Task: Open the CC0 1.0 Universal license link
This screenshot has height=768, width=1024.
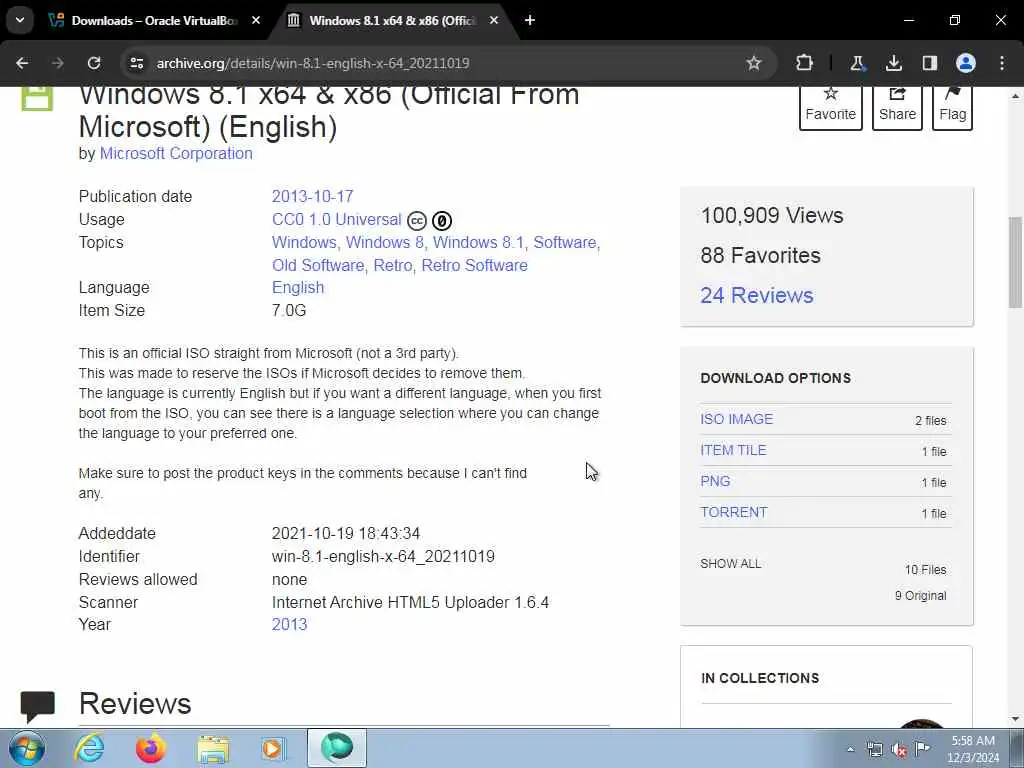Action: pos(336,219)
